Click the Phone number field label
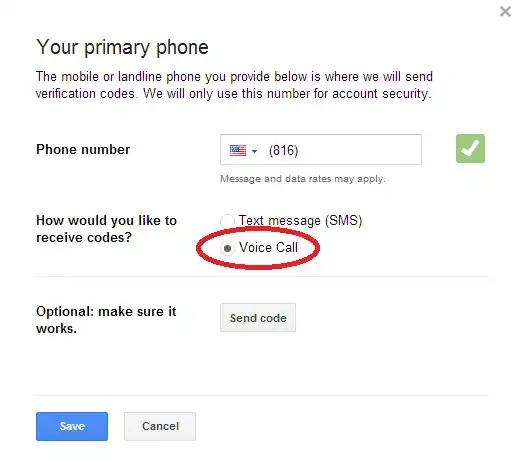 (x=83, y=149)
